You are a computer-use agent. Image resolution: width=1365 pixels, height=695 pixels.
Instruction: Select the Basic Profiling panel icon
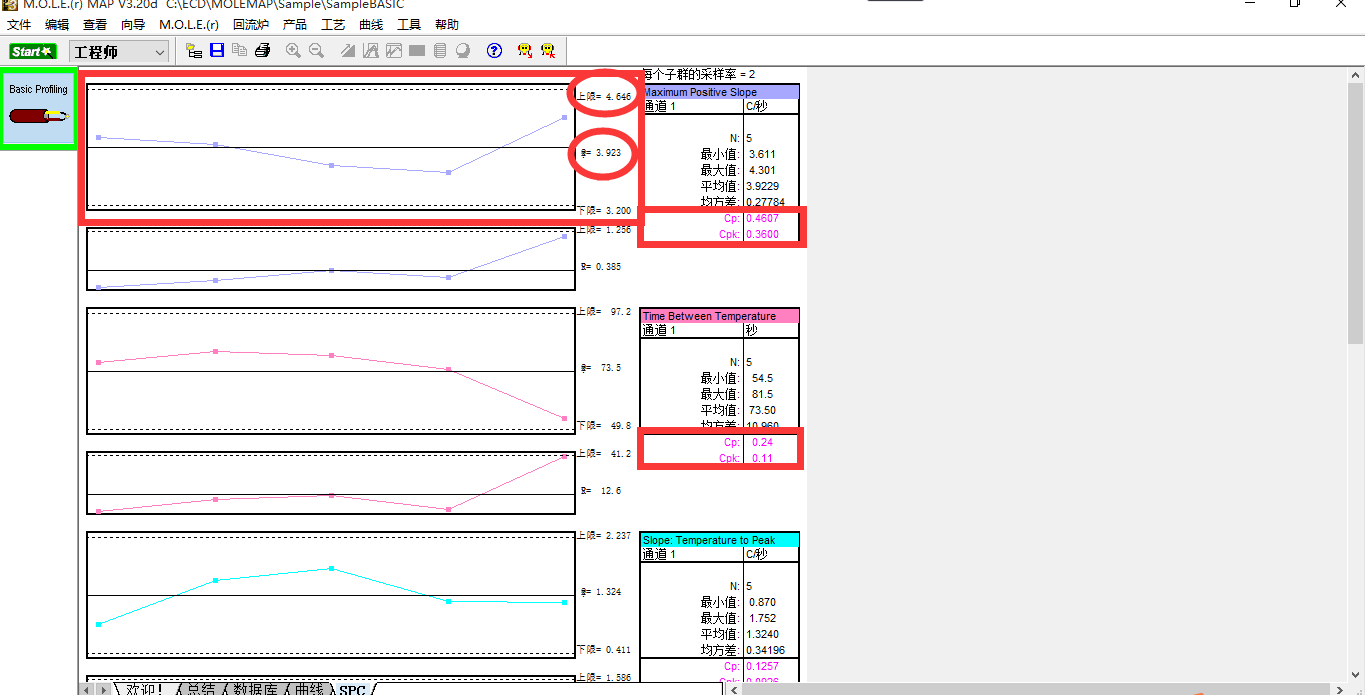(39, 109)
